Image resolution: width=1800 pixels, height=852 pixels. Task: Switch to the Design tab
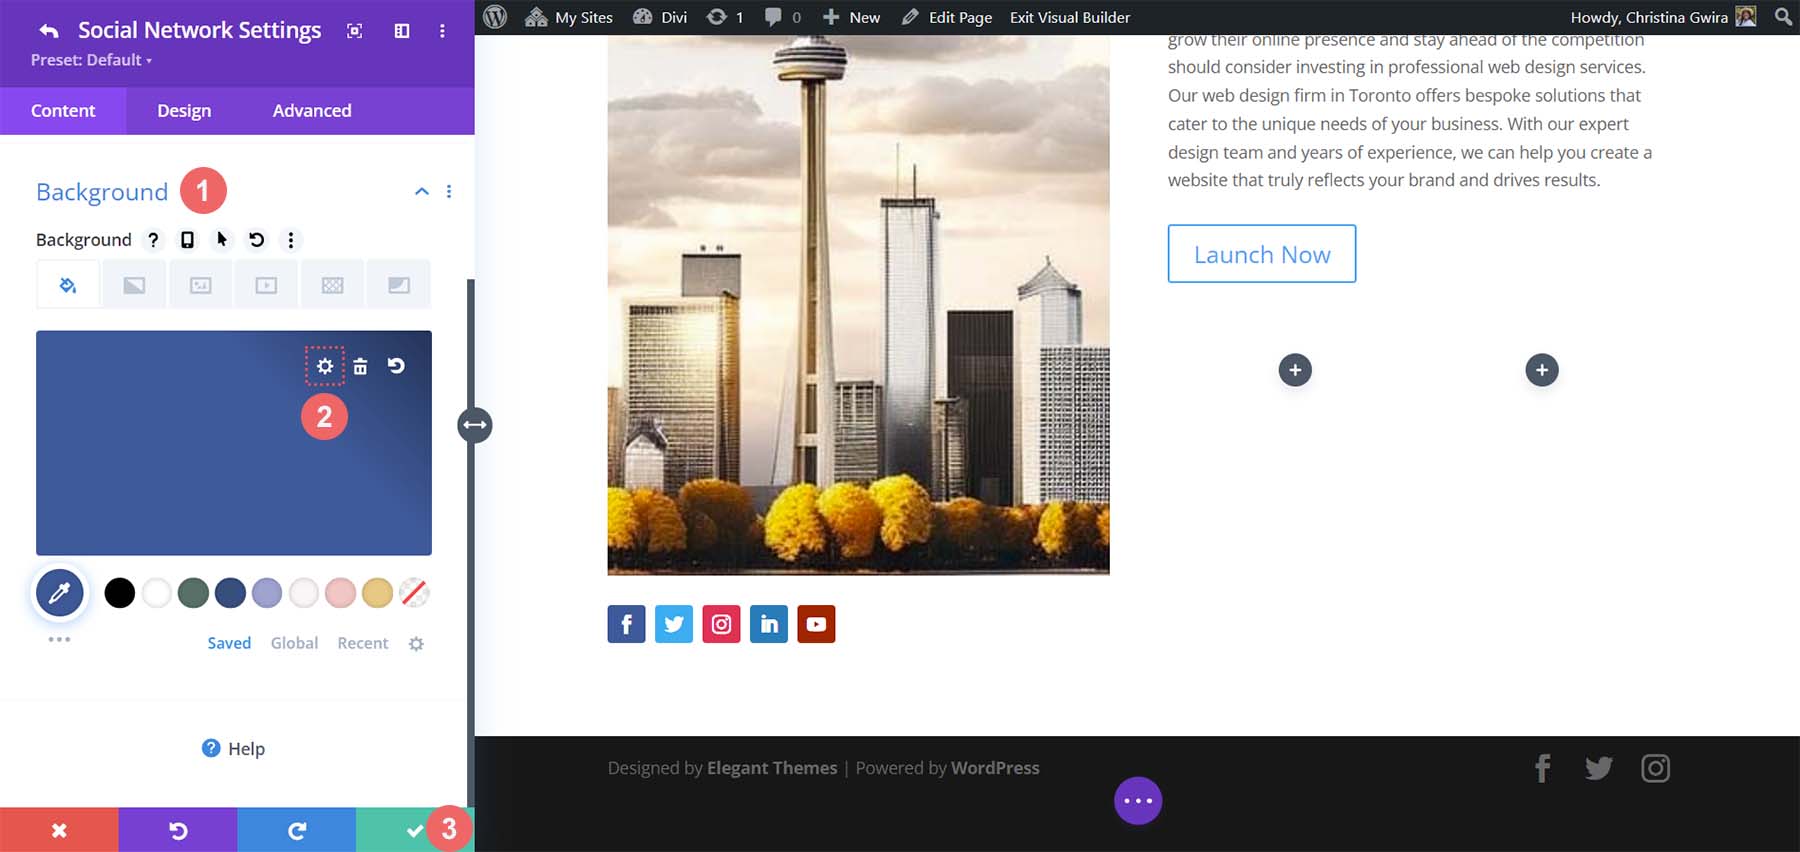click(184, 111)
